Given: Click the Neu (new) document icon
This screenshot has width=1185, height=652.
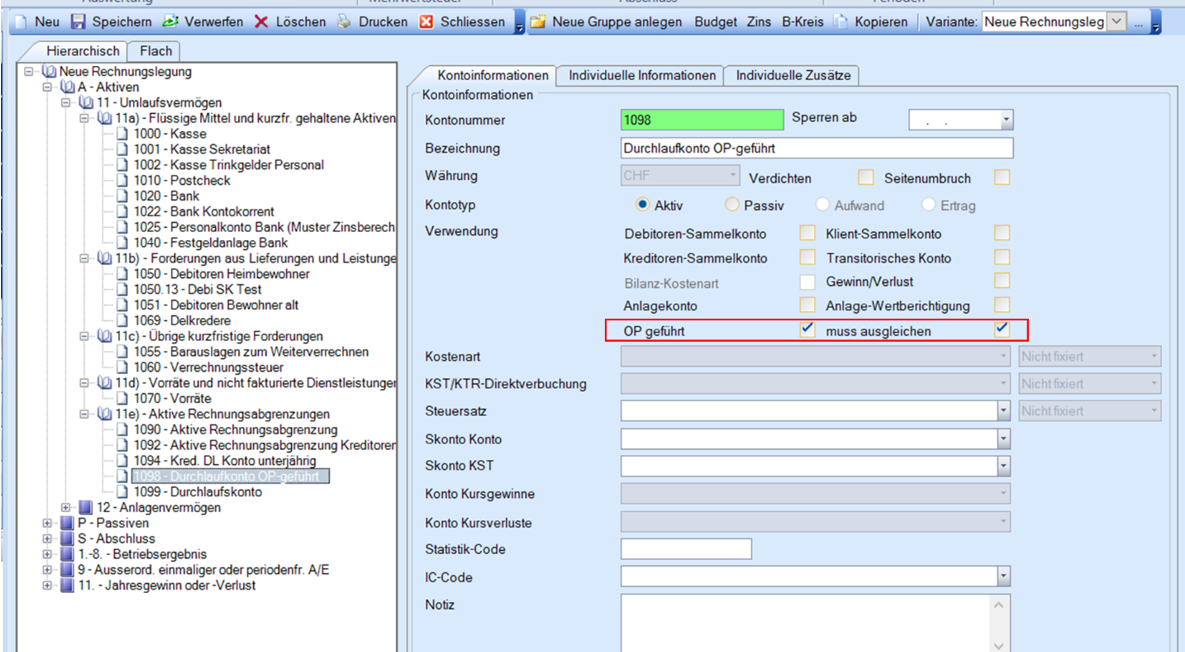Looking at the screenshot, I should click(x=21, y=21).
